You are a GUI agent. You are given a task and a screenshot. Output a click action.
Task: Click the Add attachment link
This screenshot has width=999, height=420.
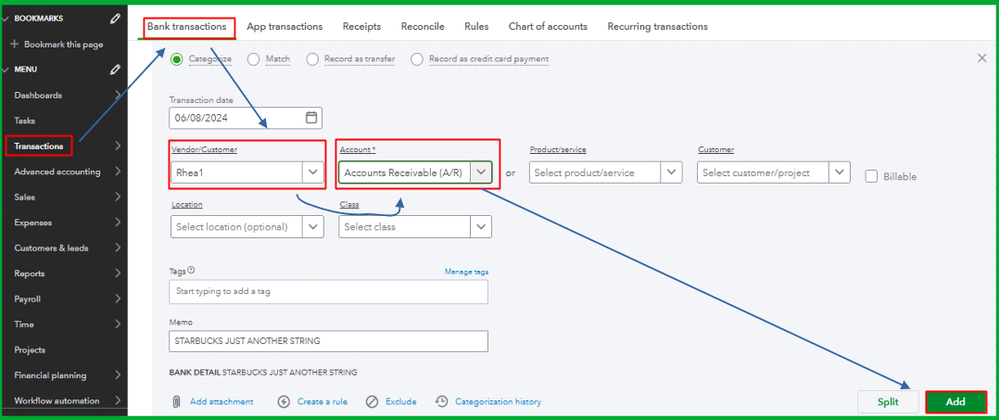click(x=222, y=402)
